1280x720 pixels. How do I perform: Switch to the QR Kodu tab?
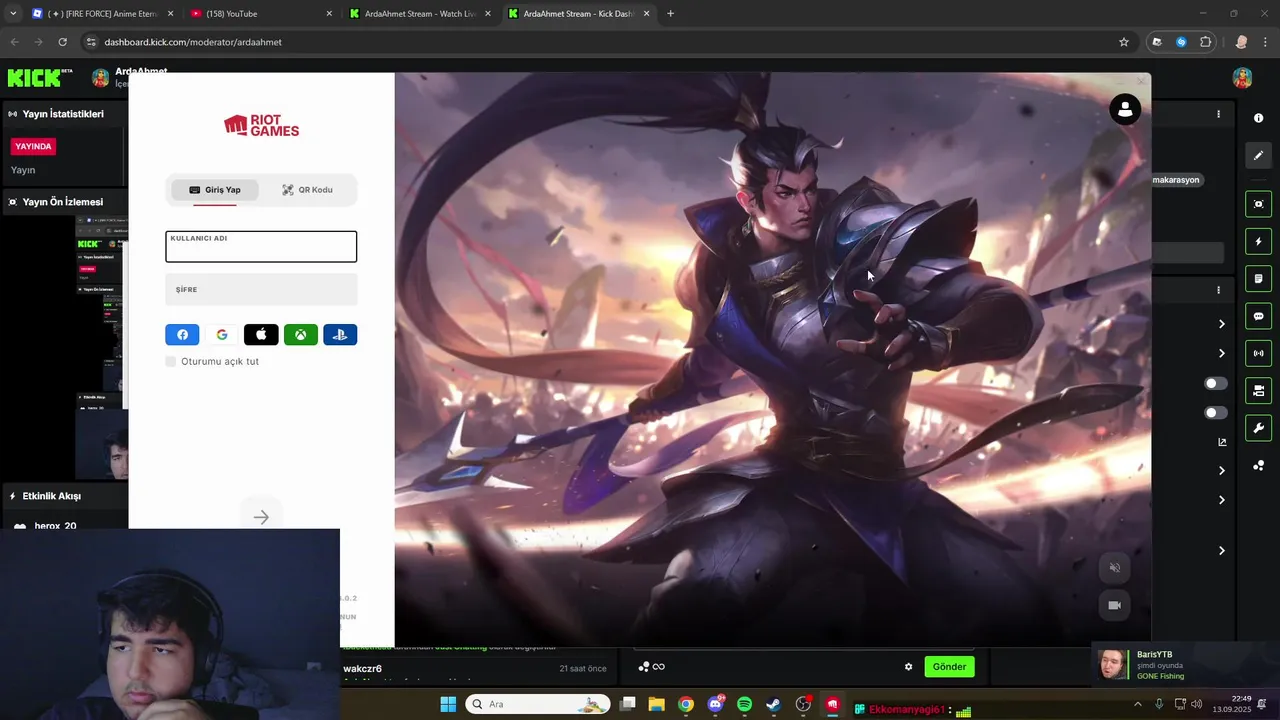[x=307, y=190]
